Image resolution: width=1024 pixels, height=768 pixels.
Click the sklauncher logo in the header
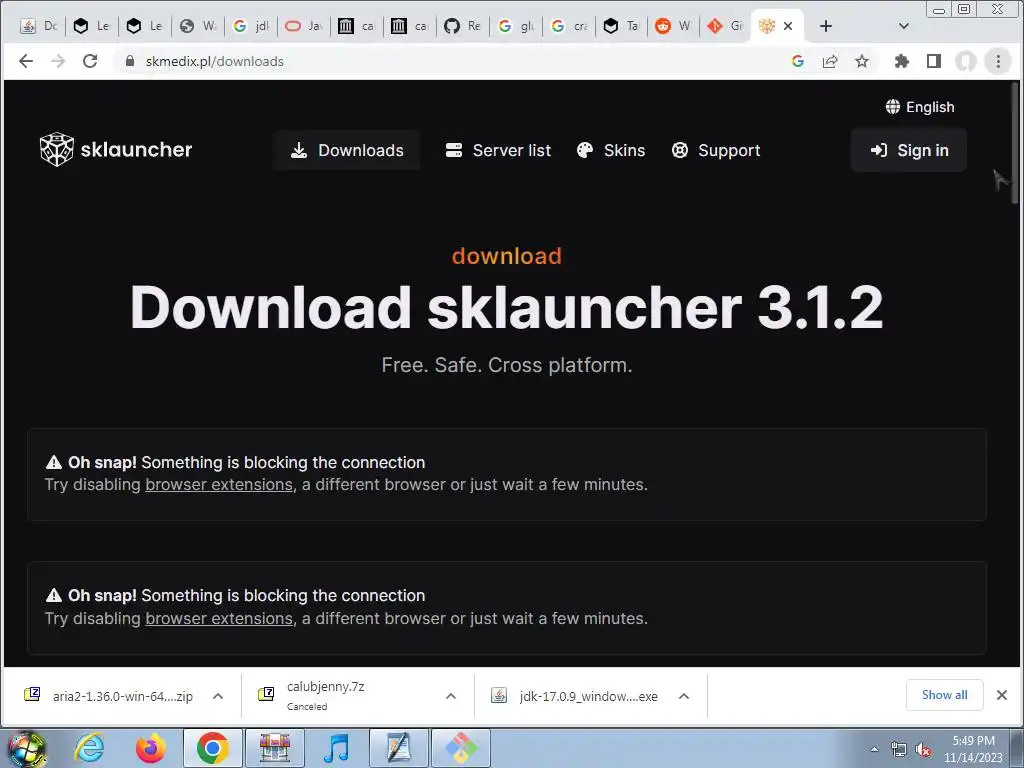116,150
